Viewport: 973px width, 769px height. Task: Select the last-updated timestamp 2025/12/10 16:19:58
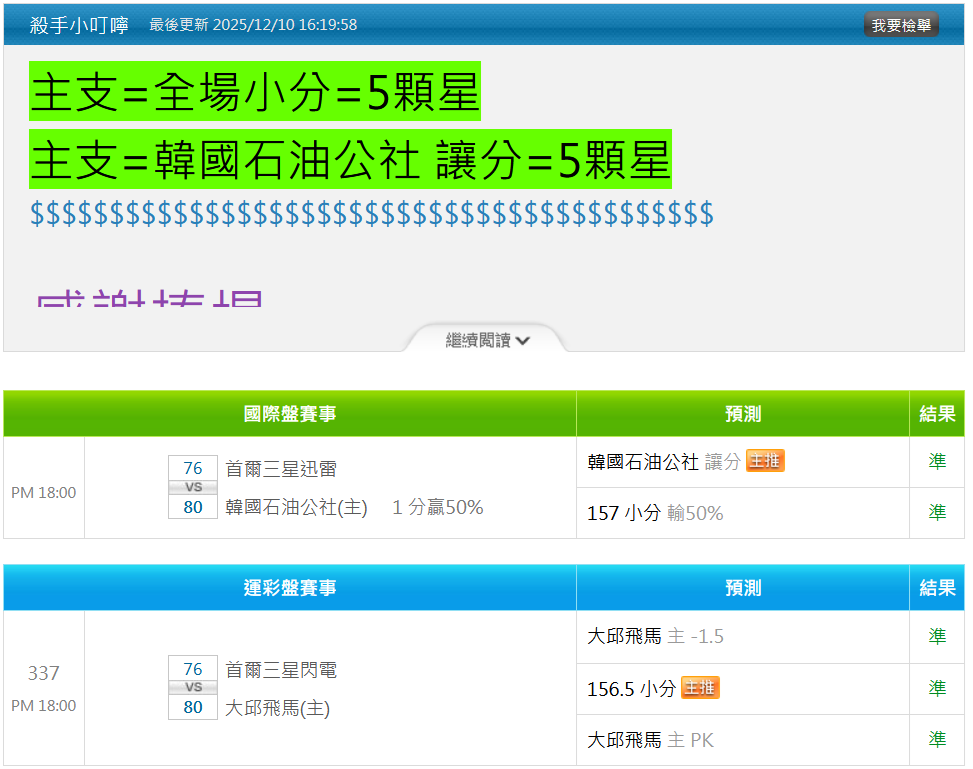(285, 25)
